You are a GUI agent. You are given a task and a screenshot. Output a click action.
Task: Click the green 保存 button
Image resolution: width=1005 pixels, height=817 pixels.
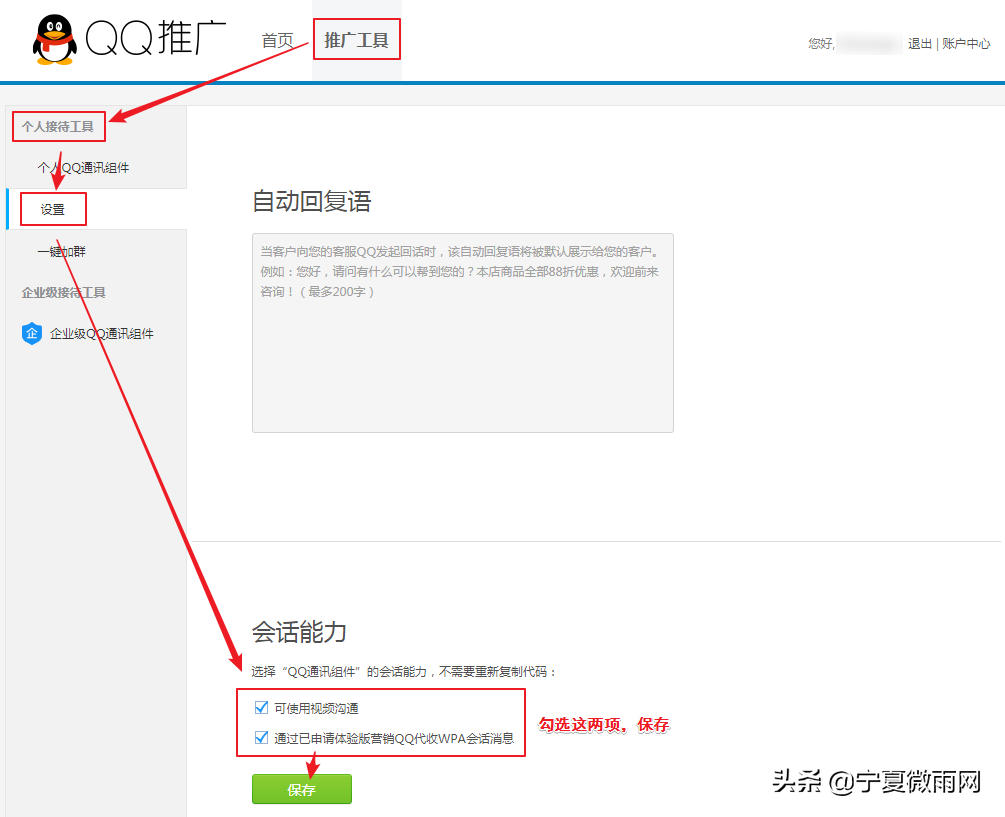301,788
